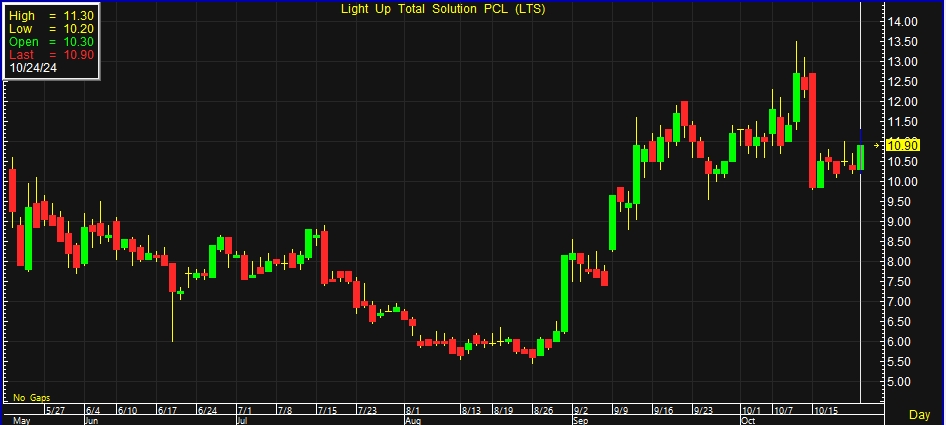Click the yellow 10.90 last price marker
This screenshot has height=425, width=946.
pyautogui.click(x=904, y=146)
